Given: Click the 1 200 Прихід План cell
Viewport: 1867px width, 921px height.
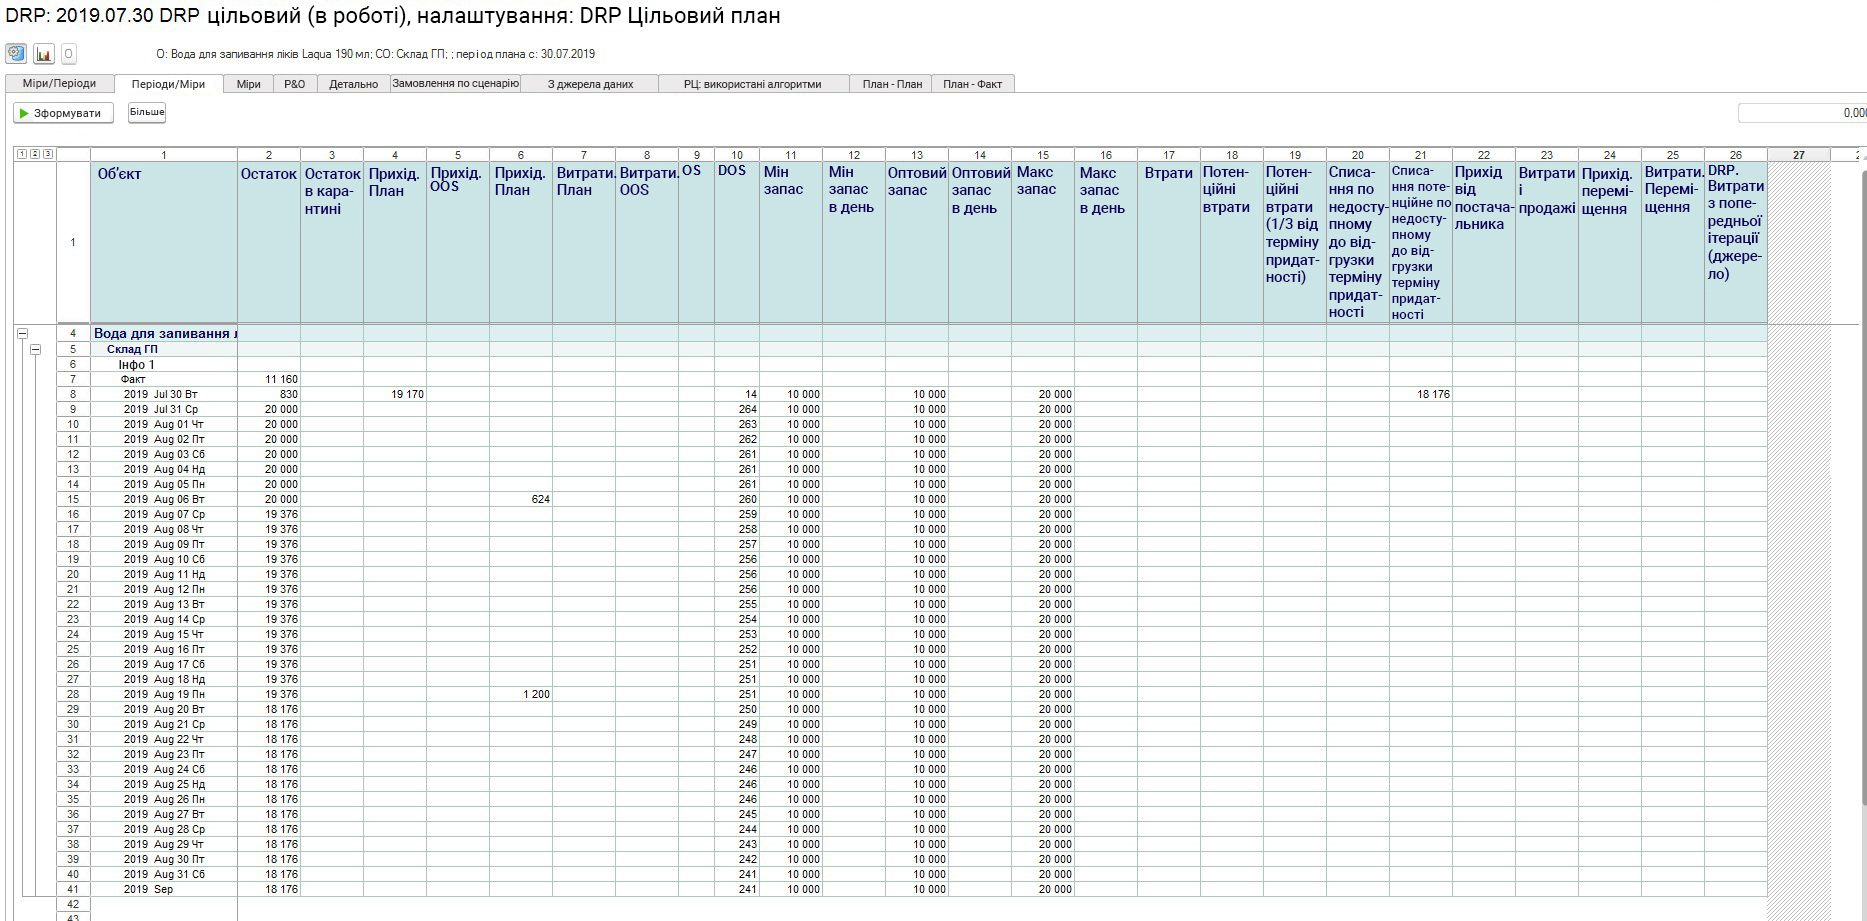Looking at the screenshot, I should click(521, 694).
